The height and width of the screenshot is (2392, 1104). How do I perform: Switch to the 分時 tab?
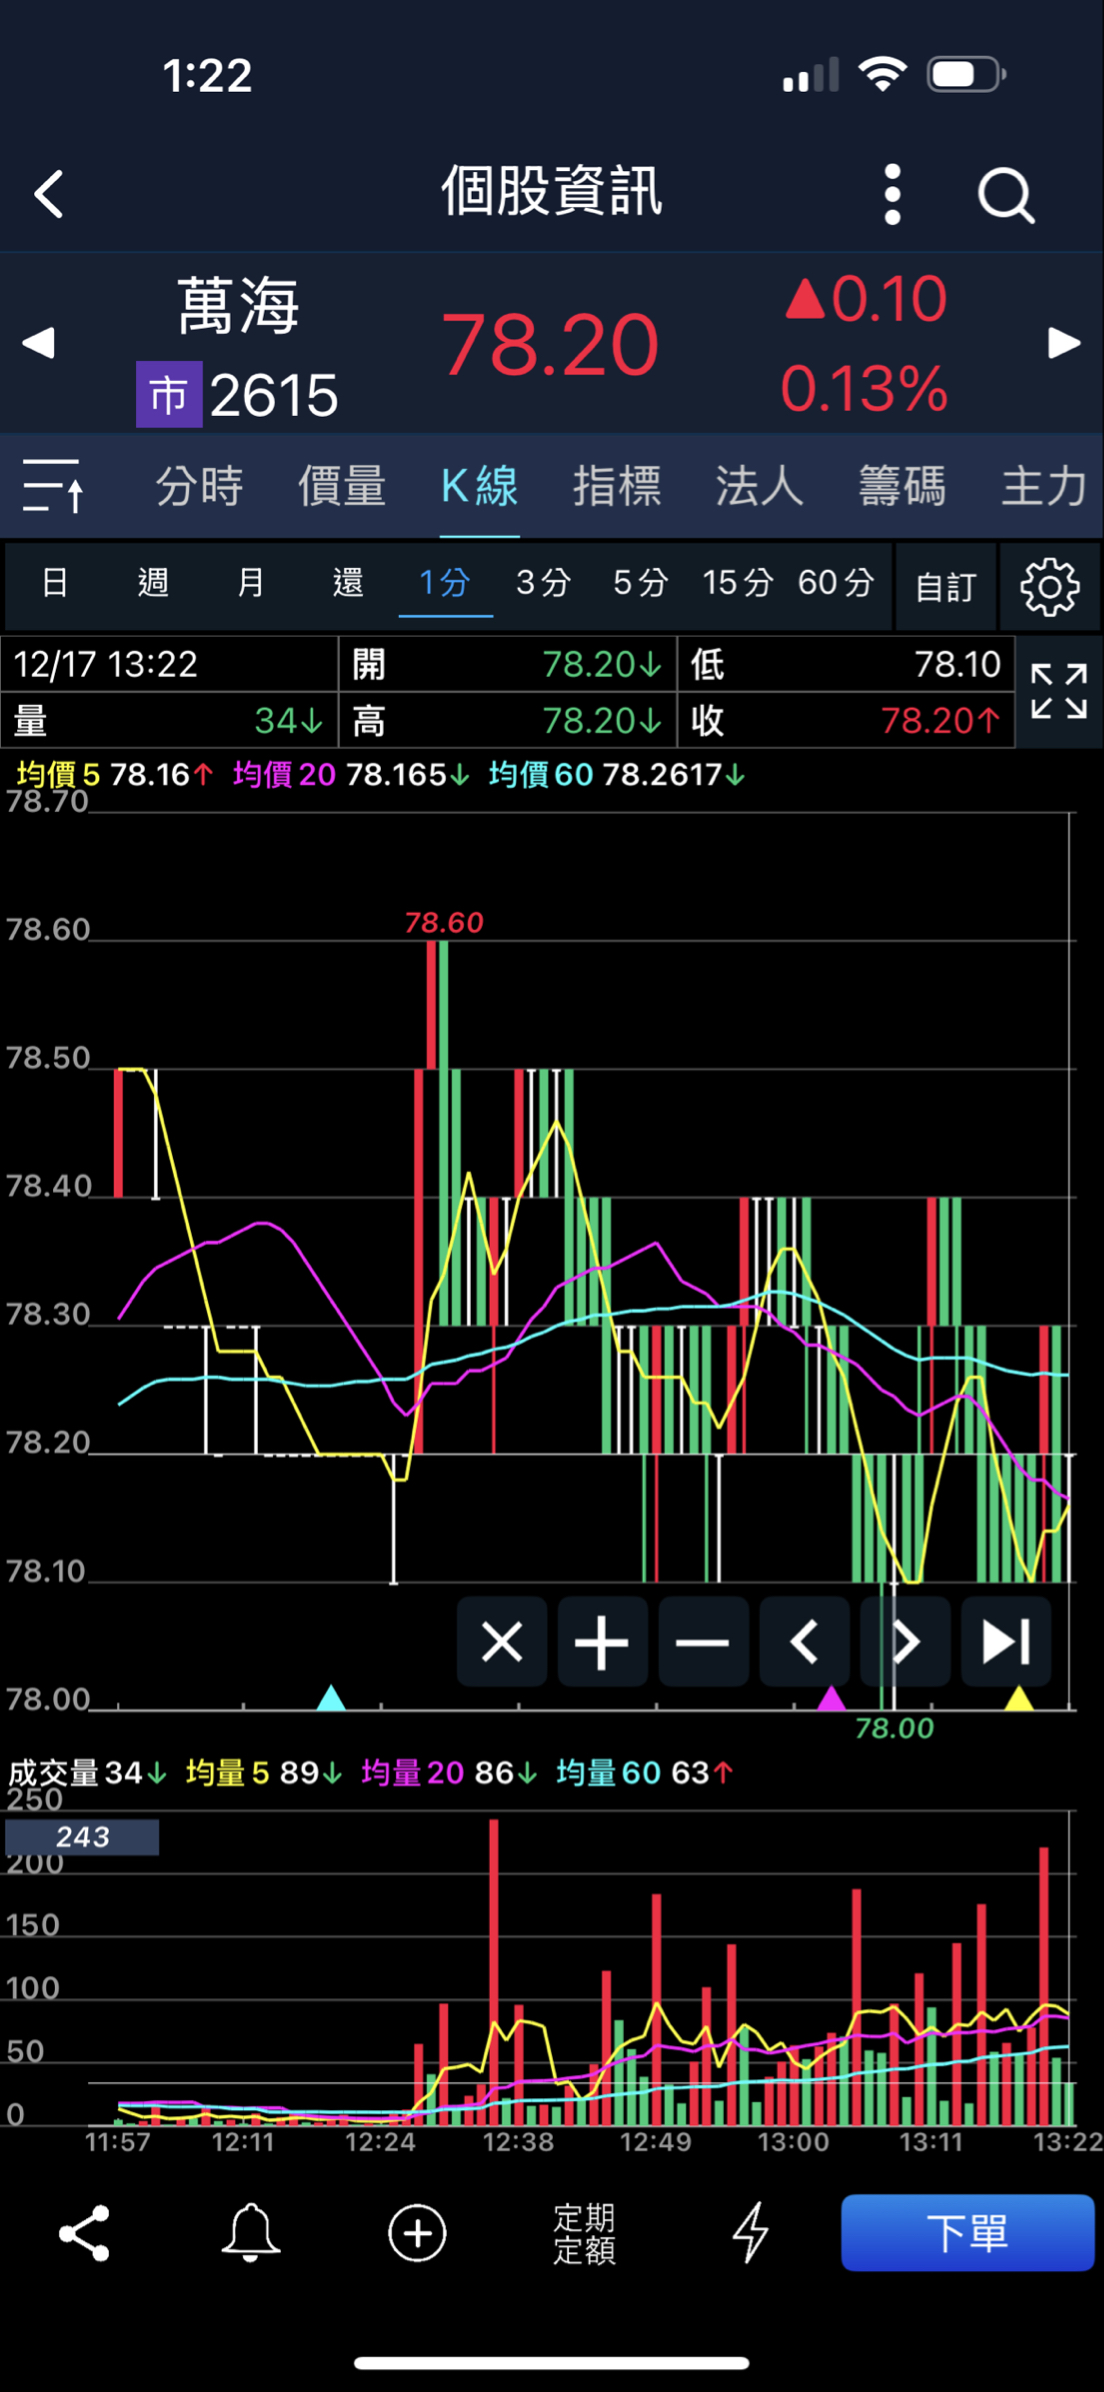(x=199, y=487)
